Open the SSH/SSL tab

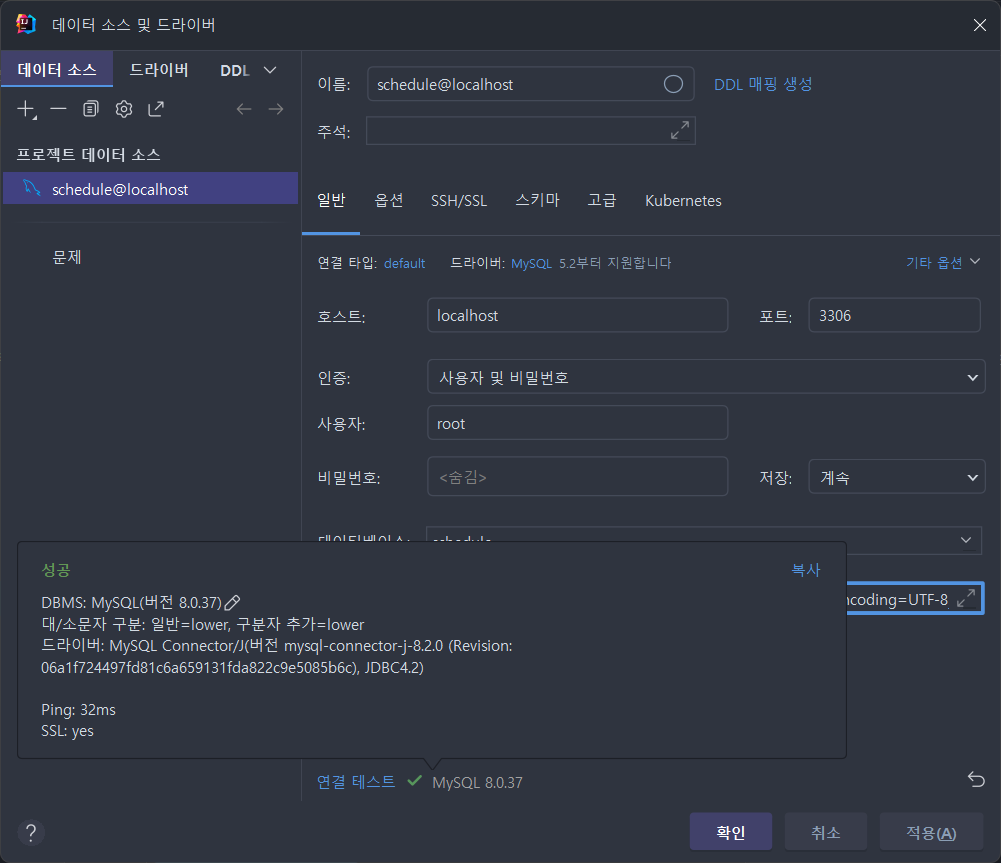pyautogui.click(x=458, y=201)
